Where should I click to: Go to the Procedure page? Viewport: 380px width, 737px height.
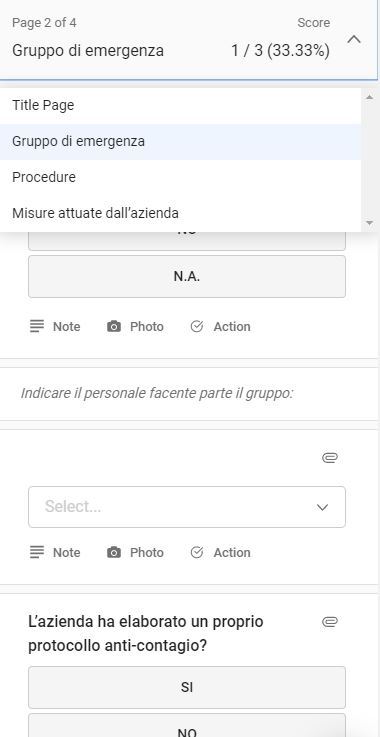[180, 177]
